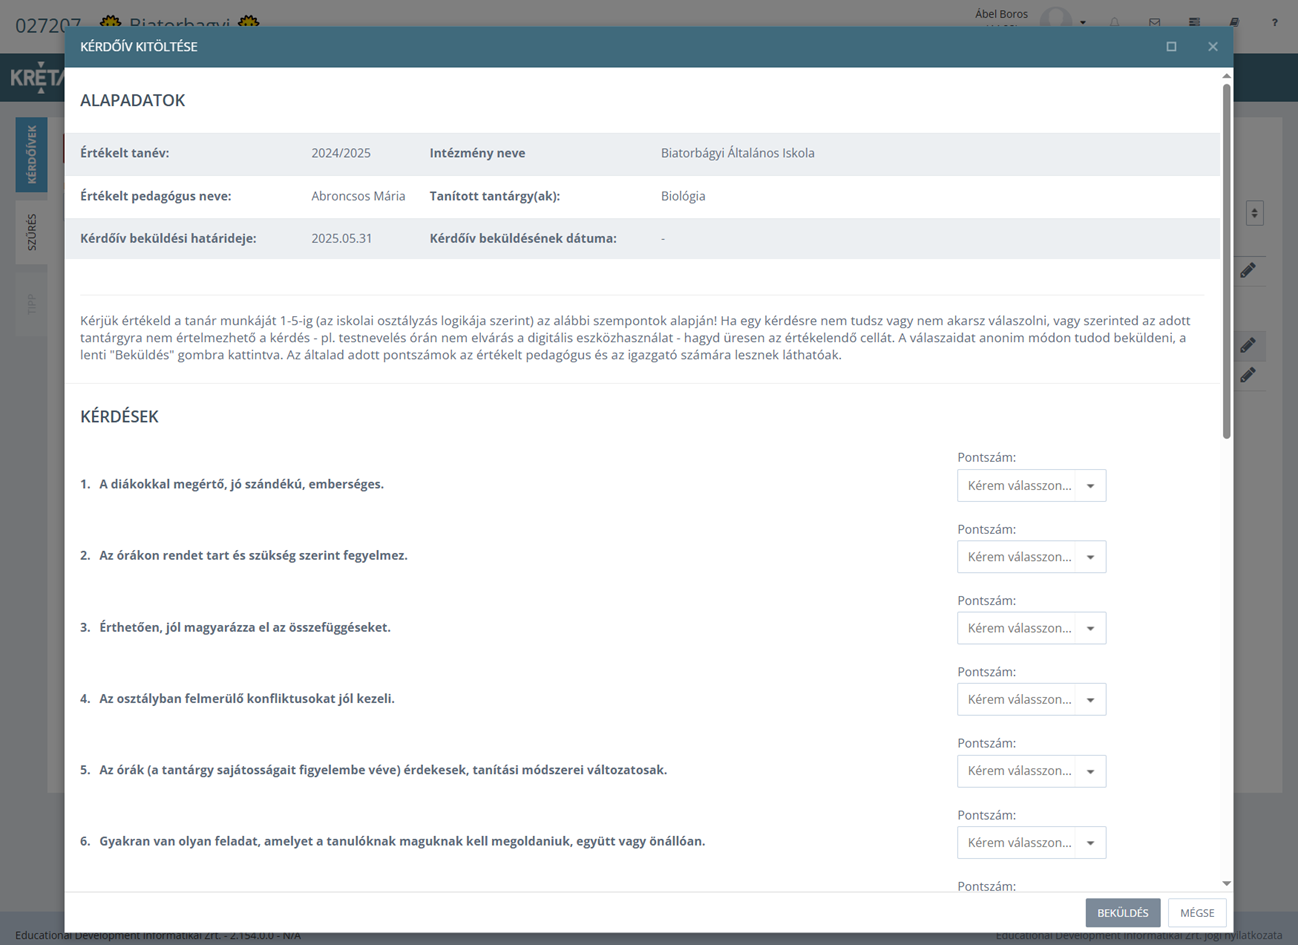Click question 5 text about érdekesek órák
Viewport: 1298px width, 945px height.
383,770
